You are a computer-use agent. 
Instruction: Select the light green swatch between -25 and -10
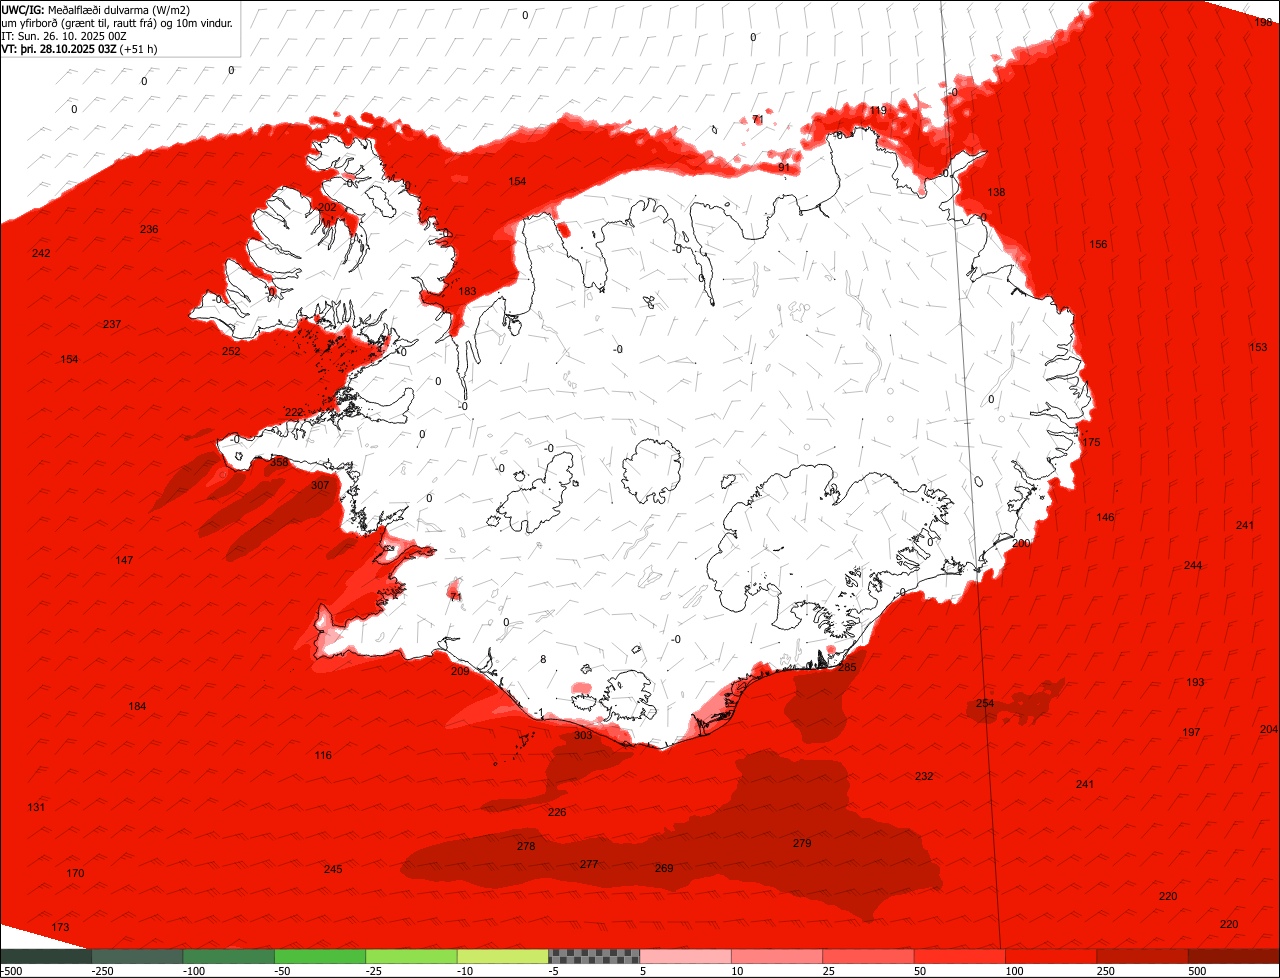click(x=411, y=956)
